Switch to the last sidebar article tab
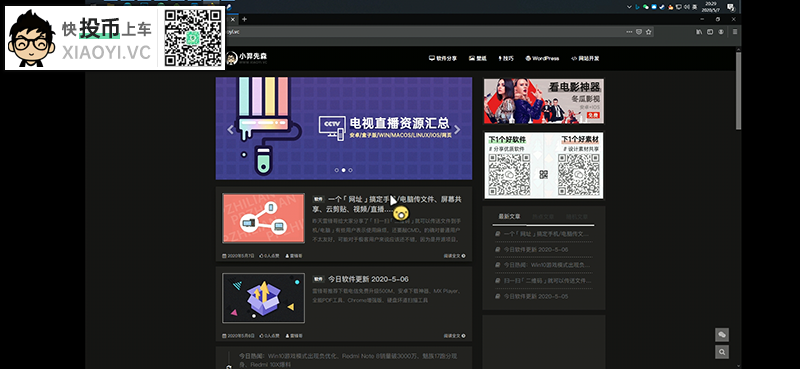This screenshot has height=369, width=800. coord(577,216)
